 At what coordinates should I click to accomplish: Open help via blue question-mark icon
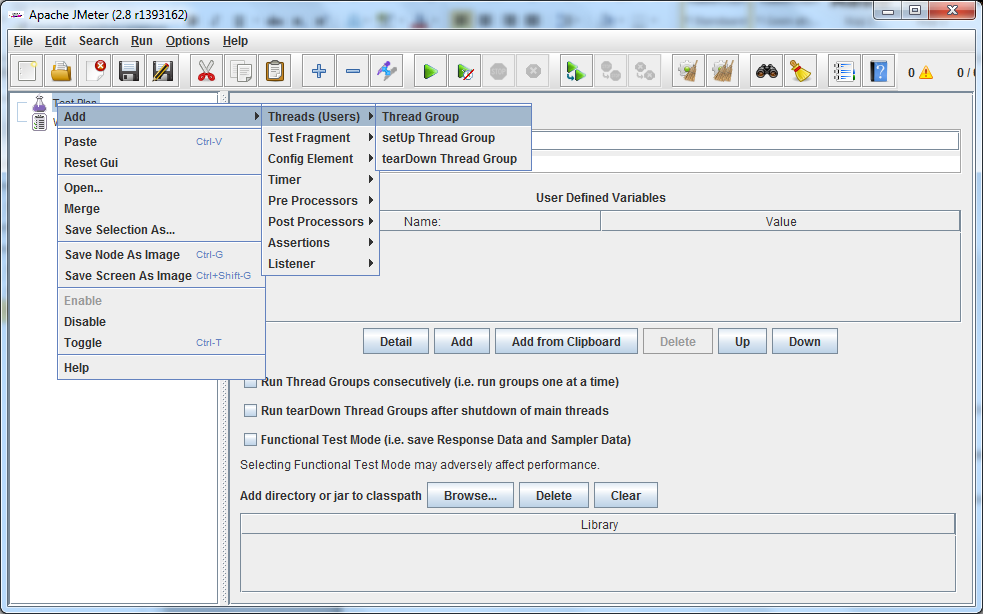(x=878, y=71)
